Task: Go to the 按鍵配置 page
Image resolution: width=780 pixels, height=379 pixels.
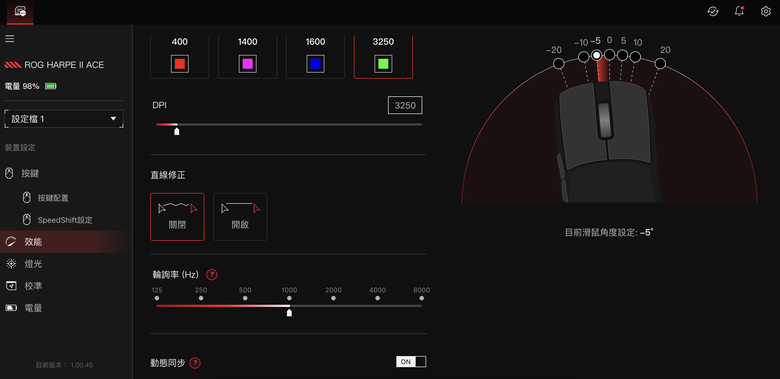Action: (x=53, y=198)
